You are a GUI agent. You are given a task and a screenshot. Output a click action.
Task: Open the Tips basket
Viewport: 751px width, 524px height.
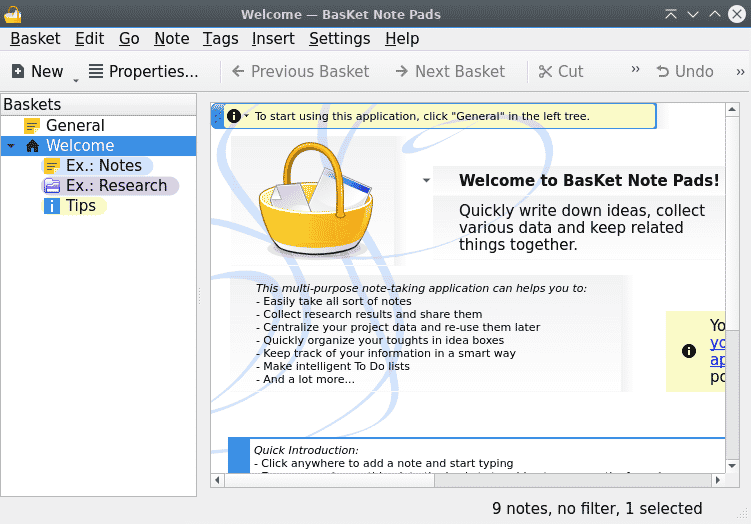[74, 206]
